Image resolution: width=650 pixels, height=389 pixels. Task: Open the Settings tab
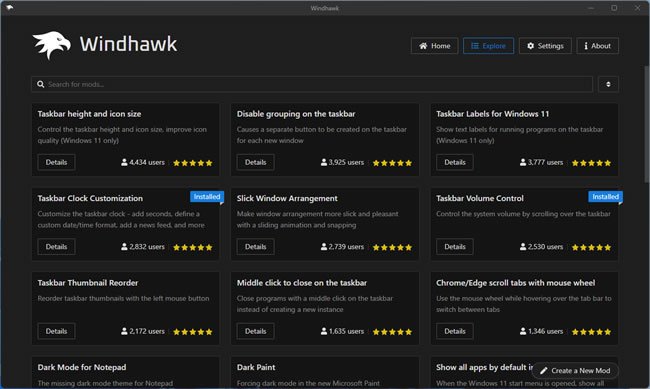[x=545, y=46]
